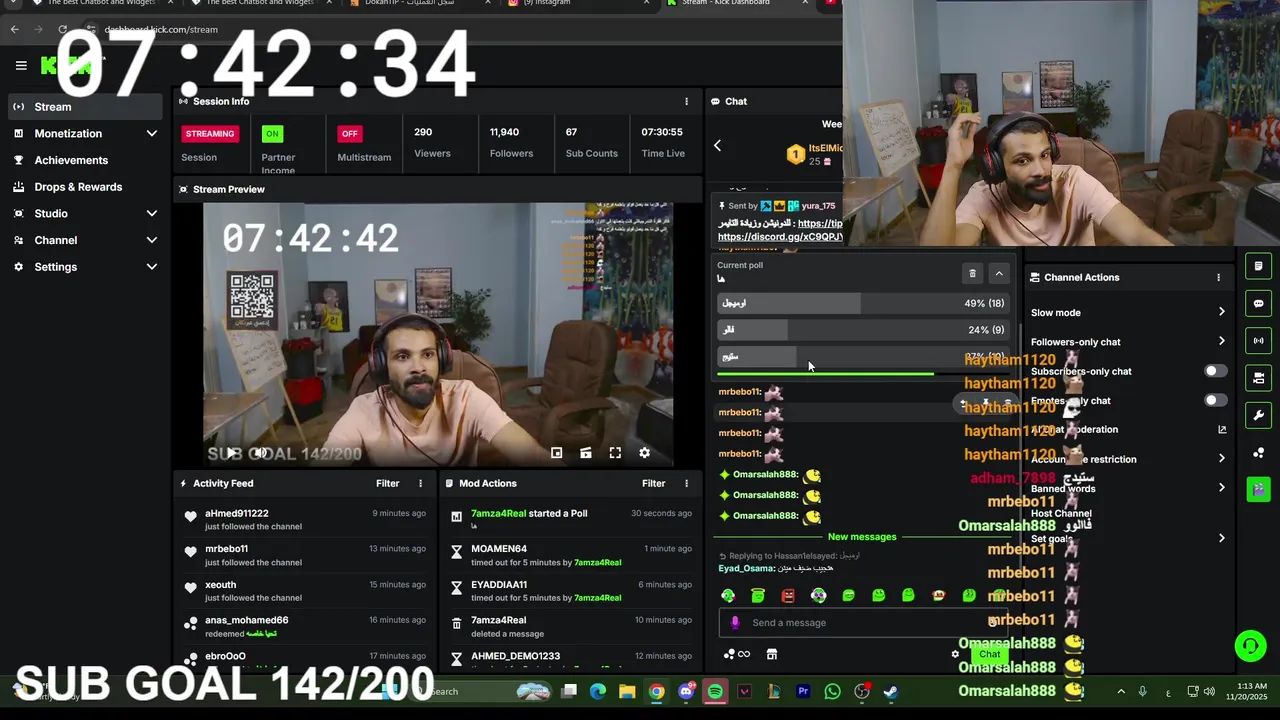
Task: Open WhatsApp from the taskbar
Action: 832,691
